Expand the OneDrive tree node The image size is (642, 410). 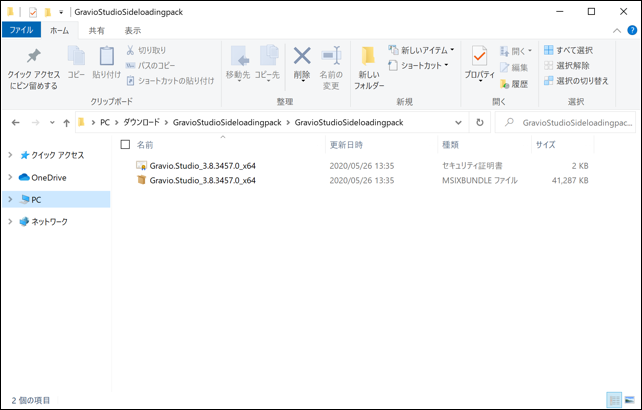(x=10, y=177)
